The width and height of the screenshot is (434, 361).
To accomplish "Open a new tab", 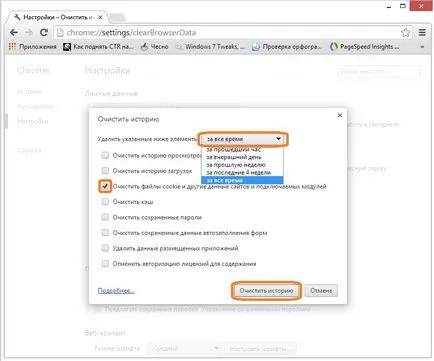I will [x=117, y=17].
